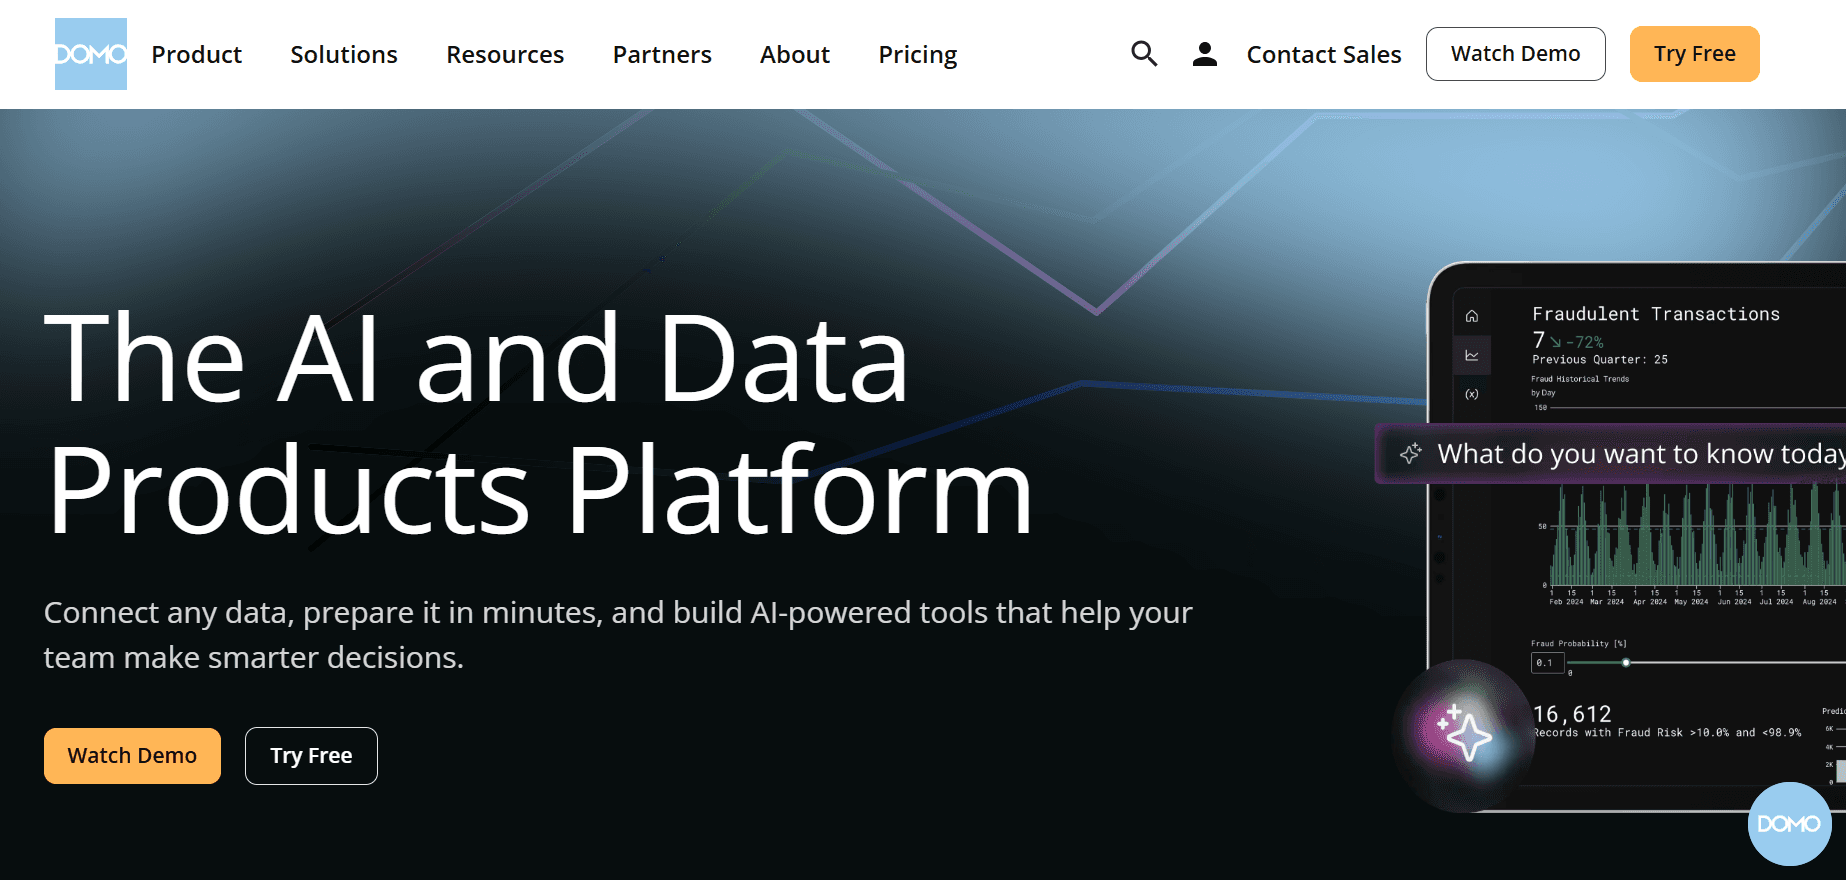This screenshot has height=880, width=1846.
Task: Click 'The AI and Data Products Platform' headline
Action: coord(538,423)
